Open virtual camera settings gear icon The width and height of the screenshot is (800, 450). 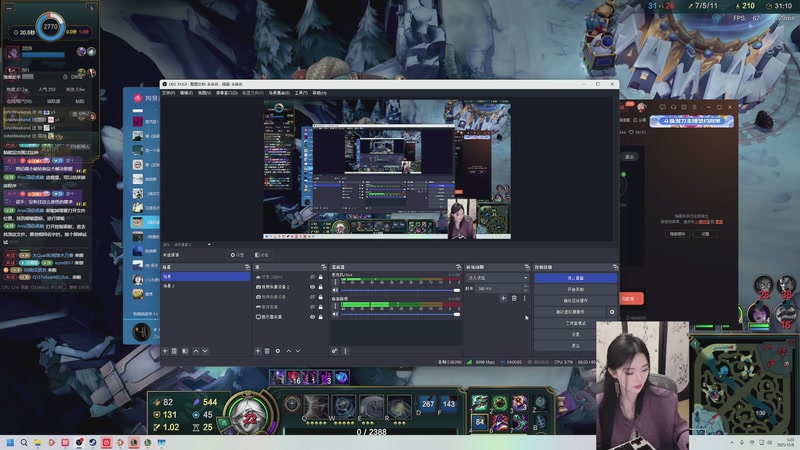[x=612, y=312]
